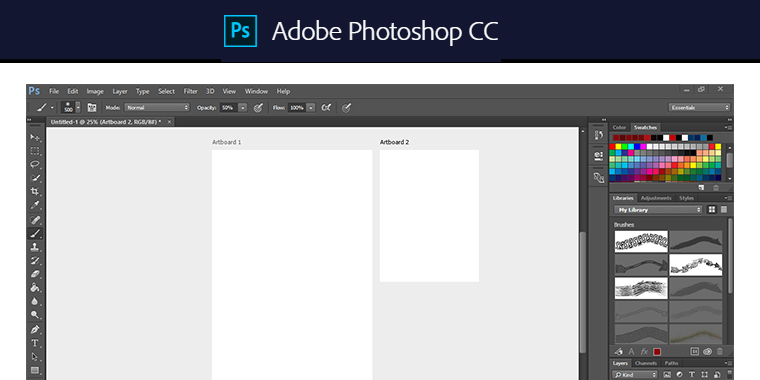Switch Libraries to grid view
760x380 pixels.
[x=712, y=210]
